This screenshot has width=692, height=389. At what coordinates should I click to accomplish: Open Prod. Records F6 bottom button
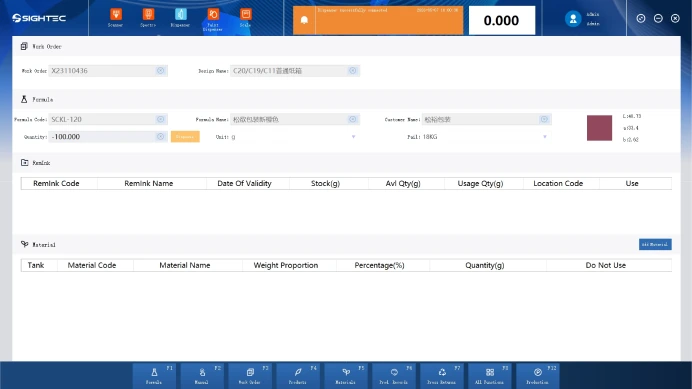point(394,375)
